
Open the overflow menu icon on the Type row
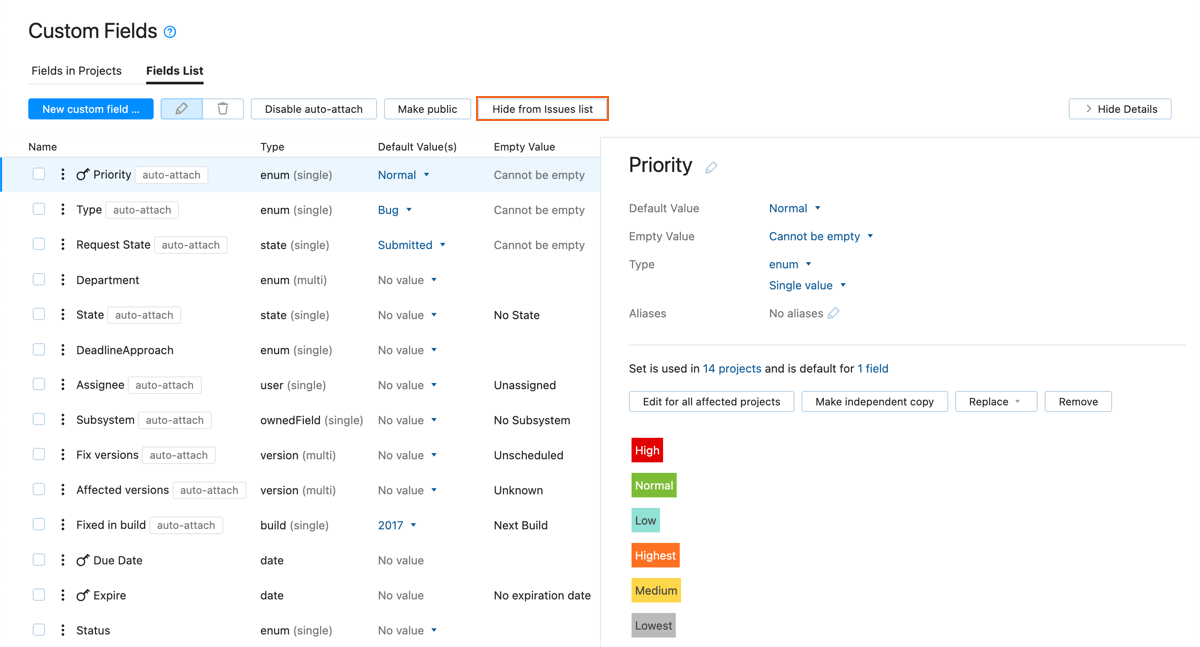tap(62, 210)
